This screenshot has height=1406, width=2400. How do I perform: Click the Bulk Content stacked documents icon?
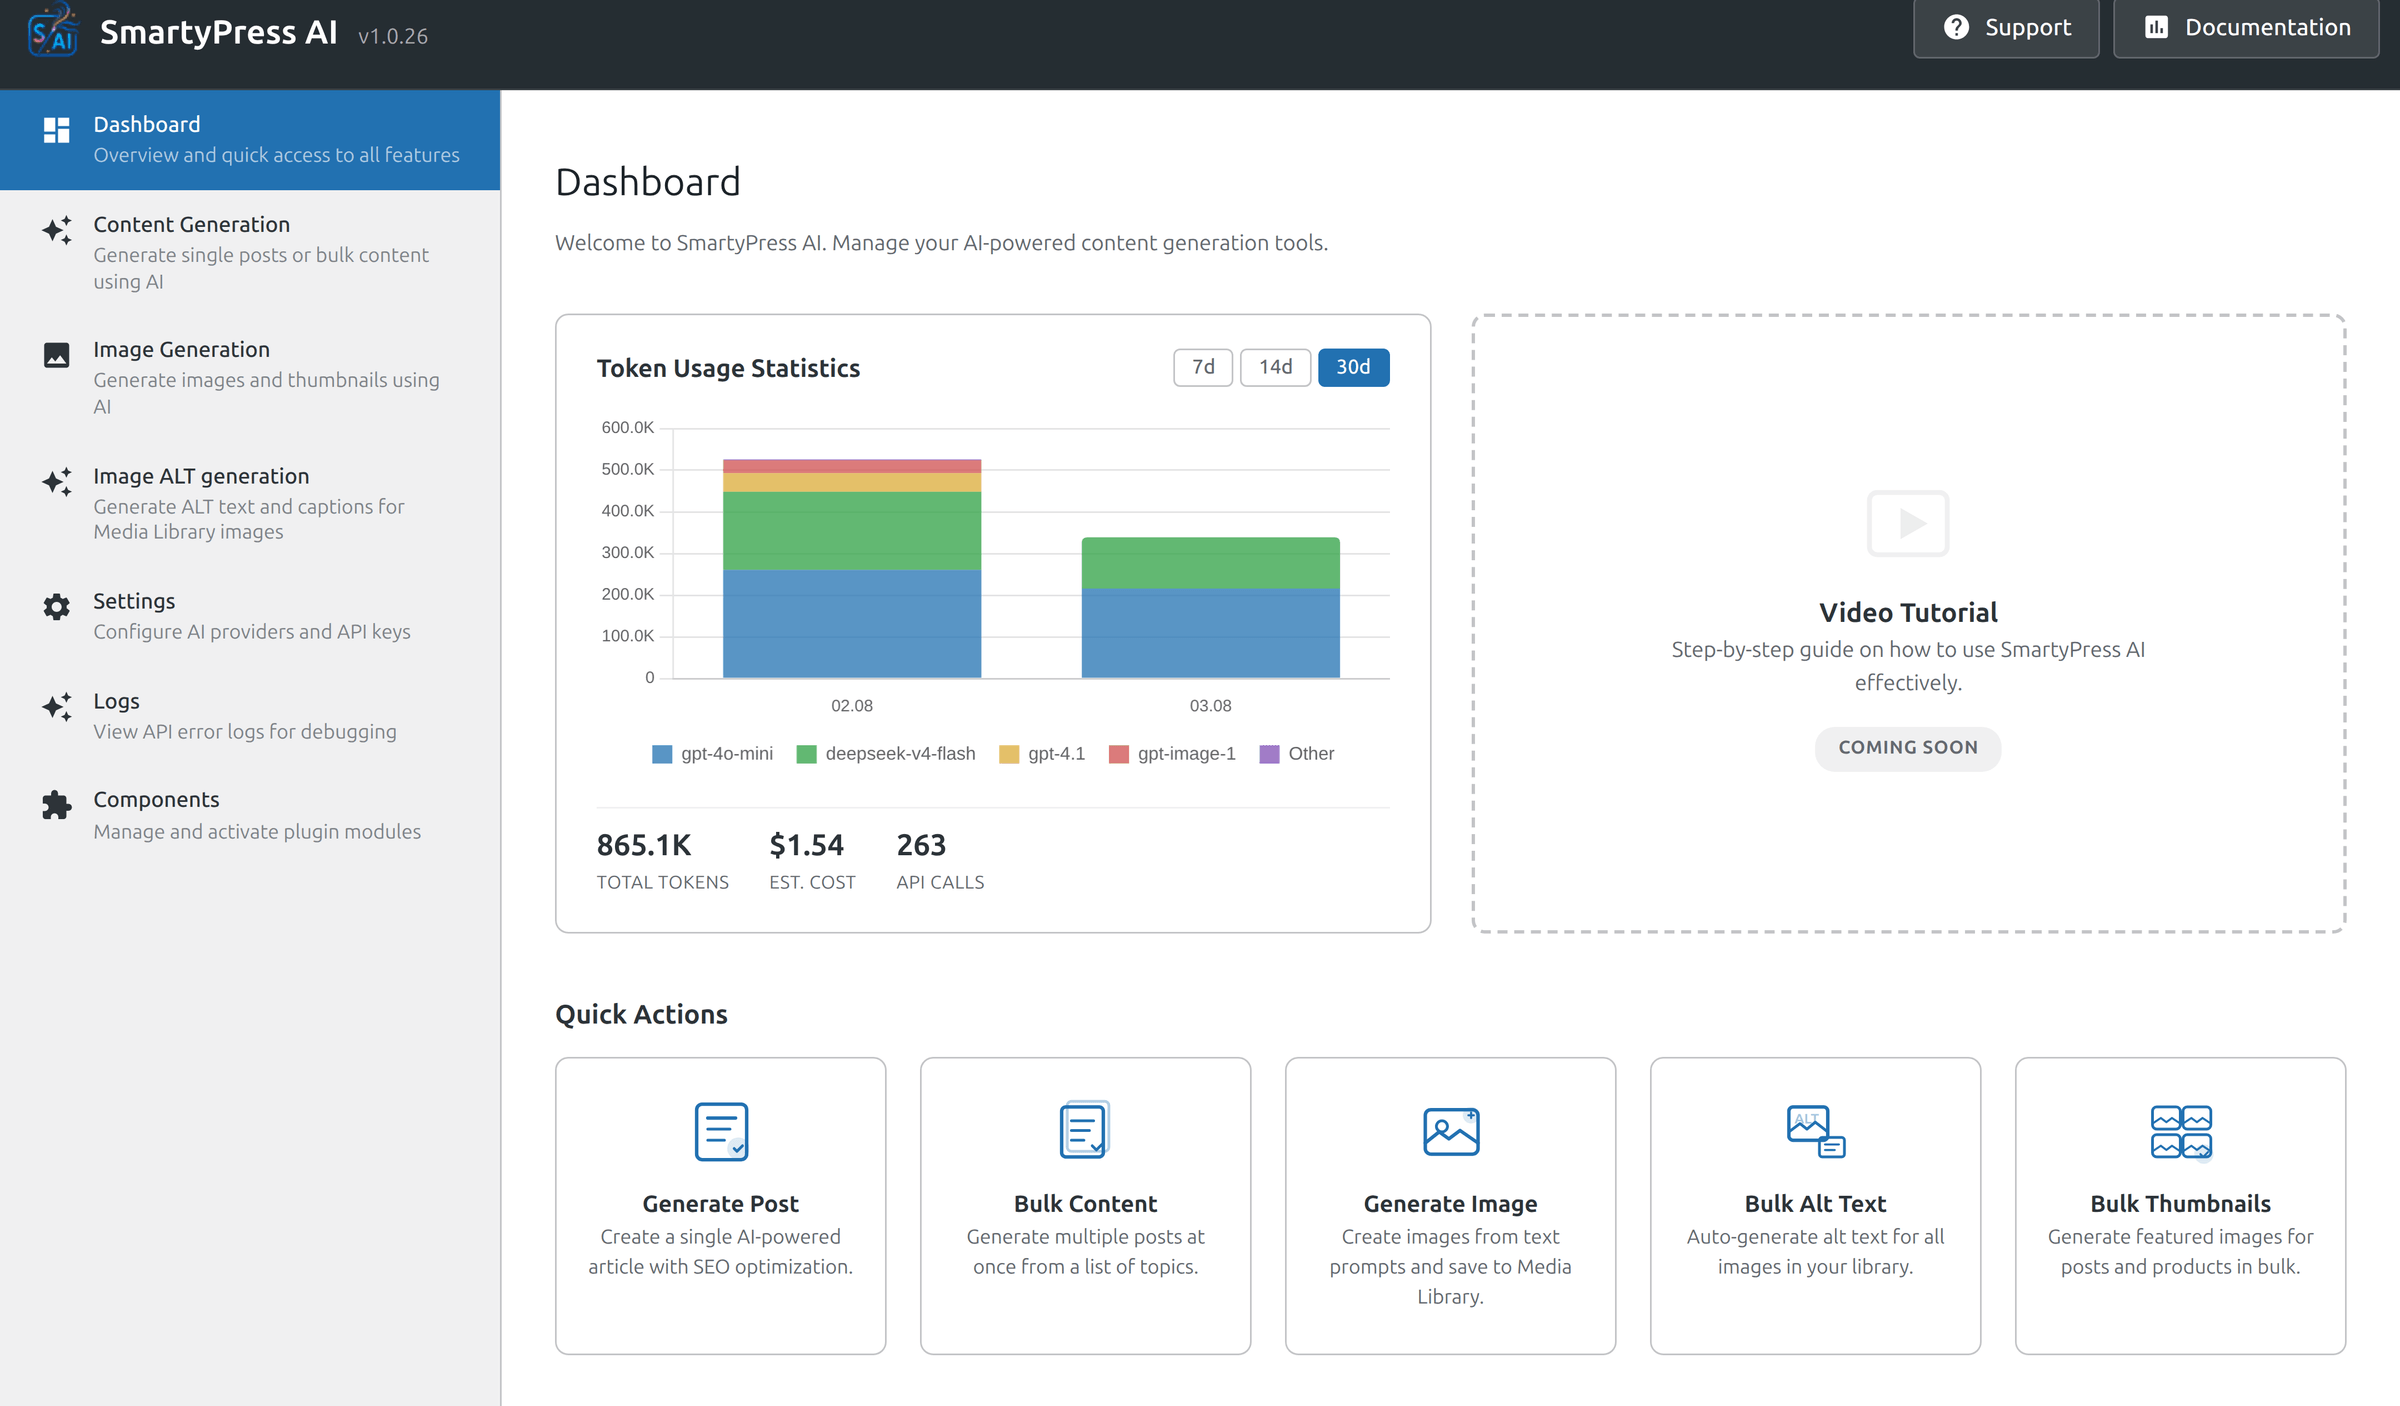1085,1130
